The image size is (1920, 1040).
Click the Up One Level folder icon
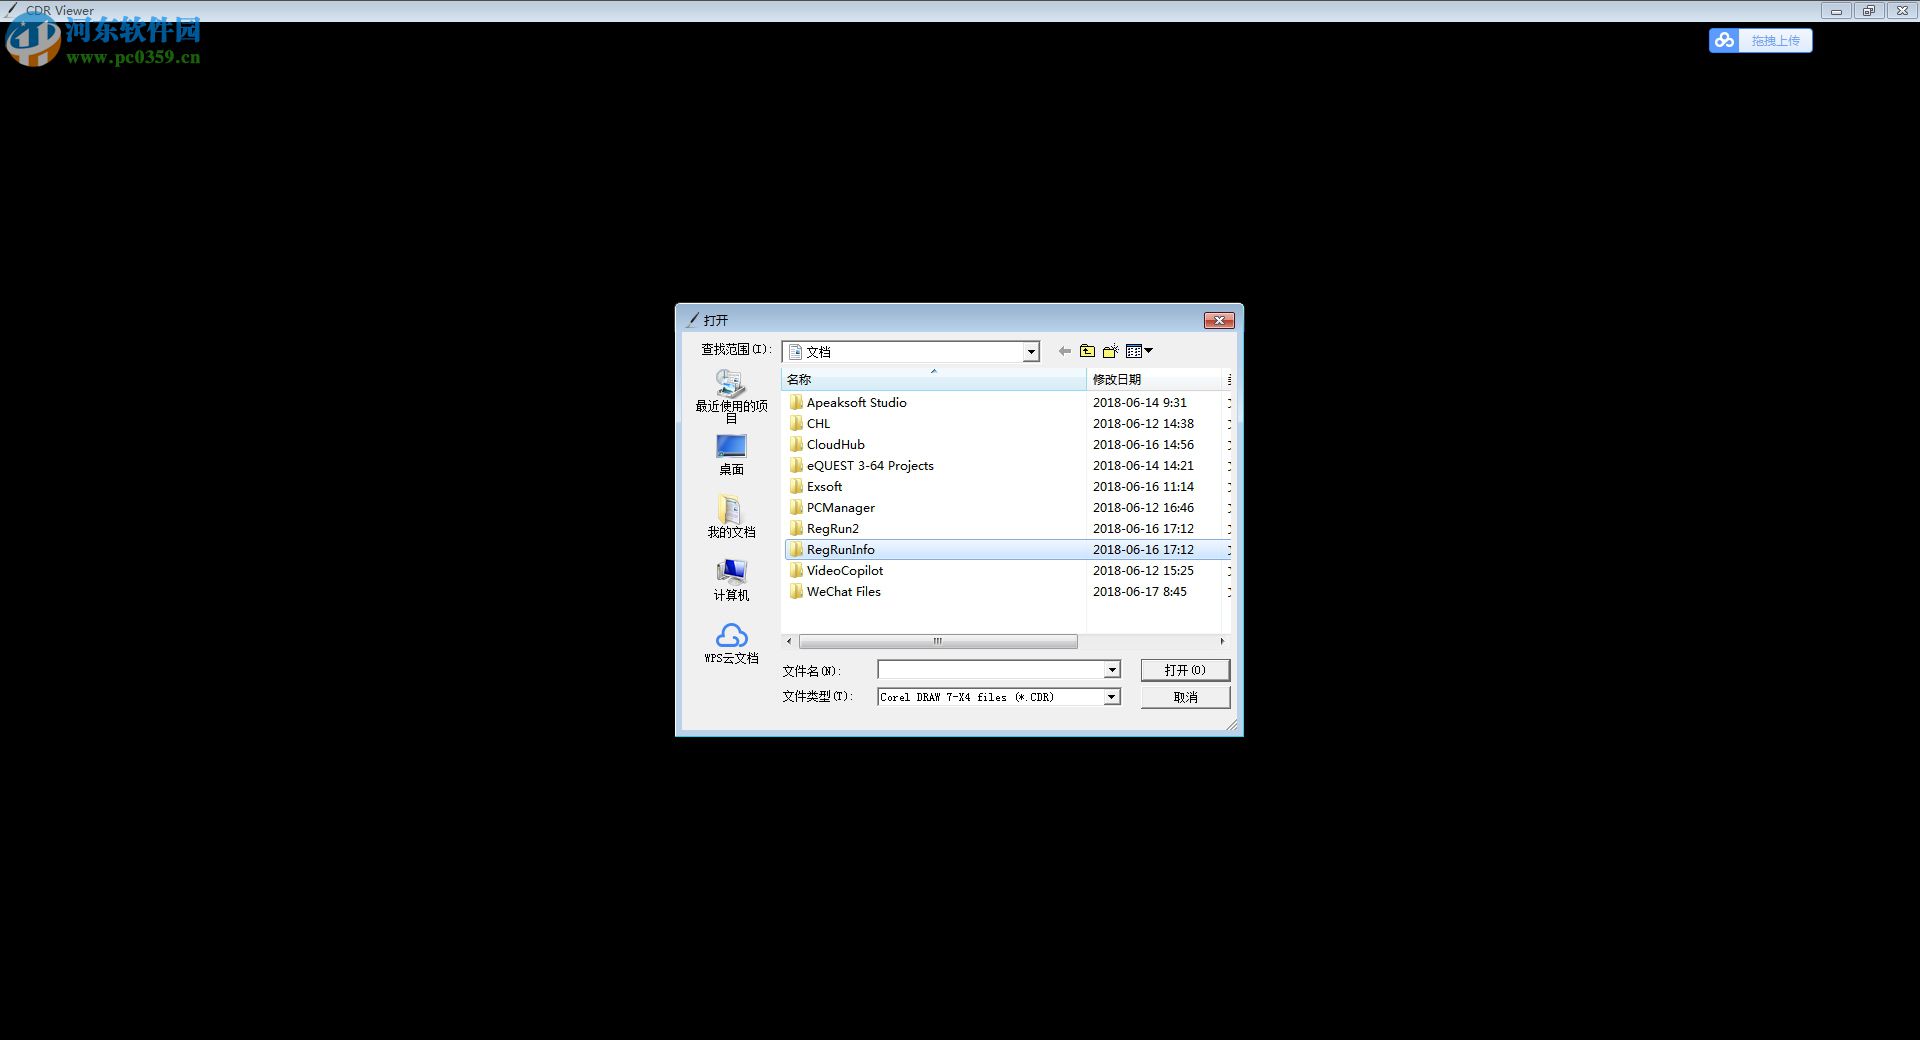coord(1088,351)
